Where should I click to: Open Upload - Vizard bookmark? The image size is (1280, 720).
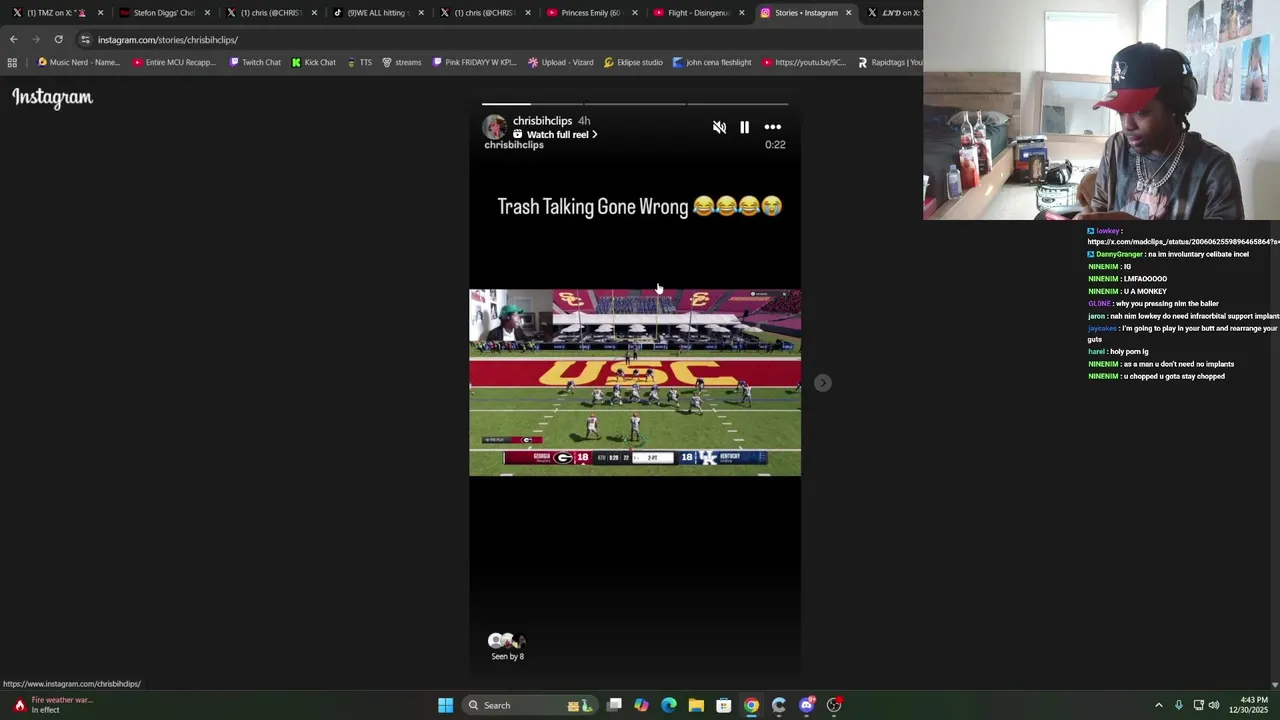[x=560, y=62]
